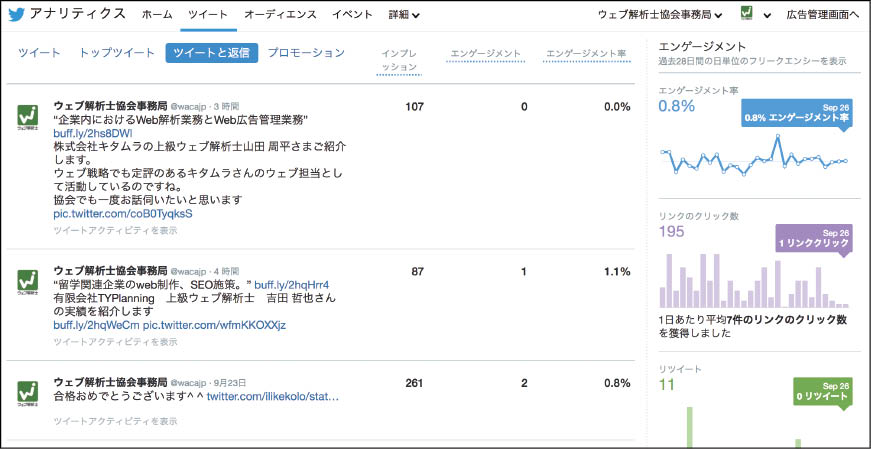Screen dimensions: 871x449
Task: Go to 広告管理画面へ link
Action: click(x=823, y=15)
